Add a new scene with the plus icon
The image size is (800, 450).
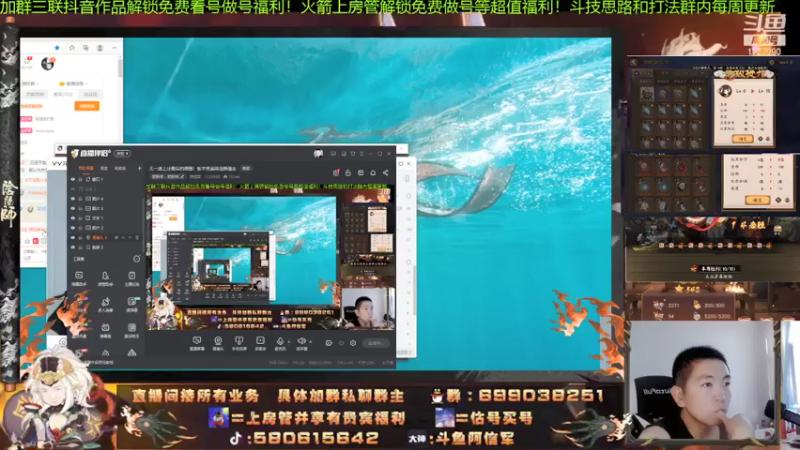(x=139, y=168)
